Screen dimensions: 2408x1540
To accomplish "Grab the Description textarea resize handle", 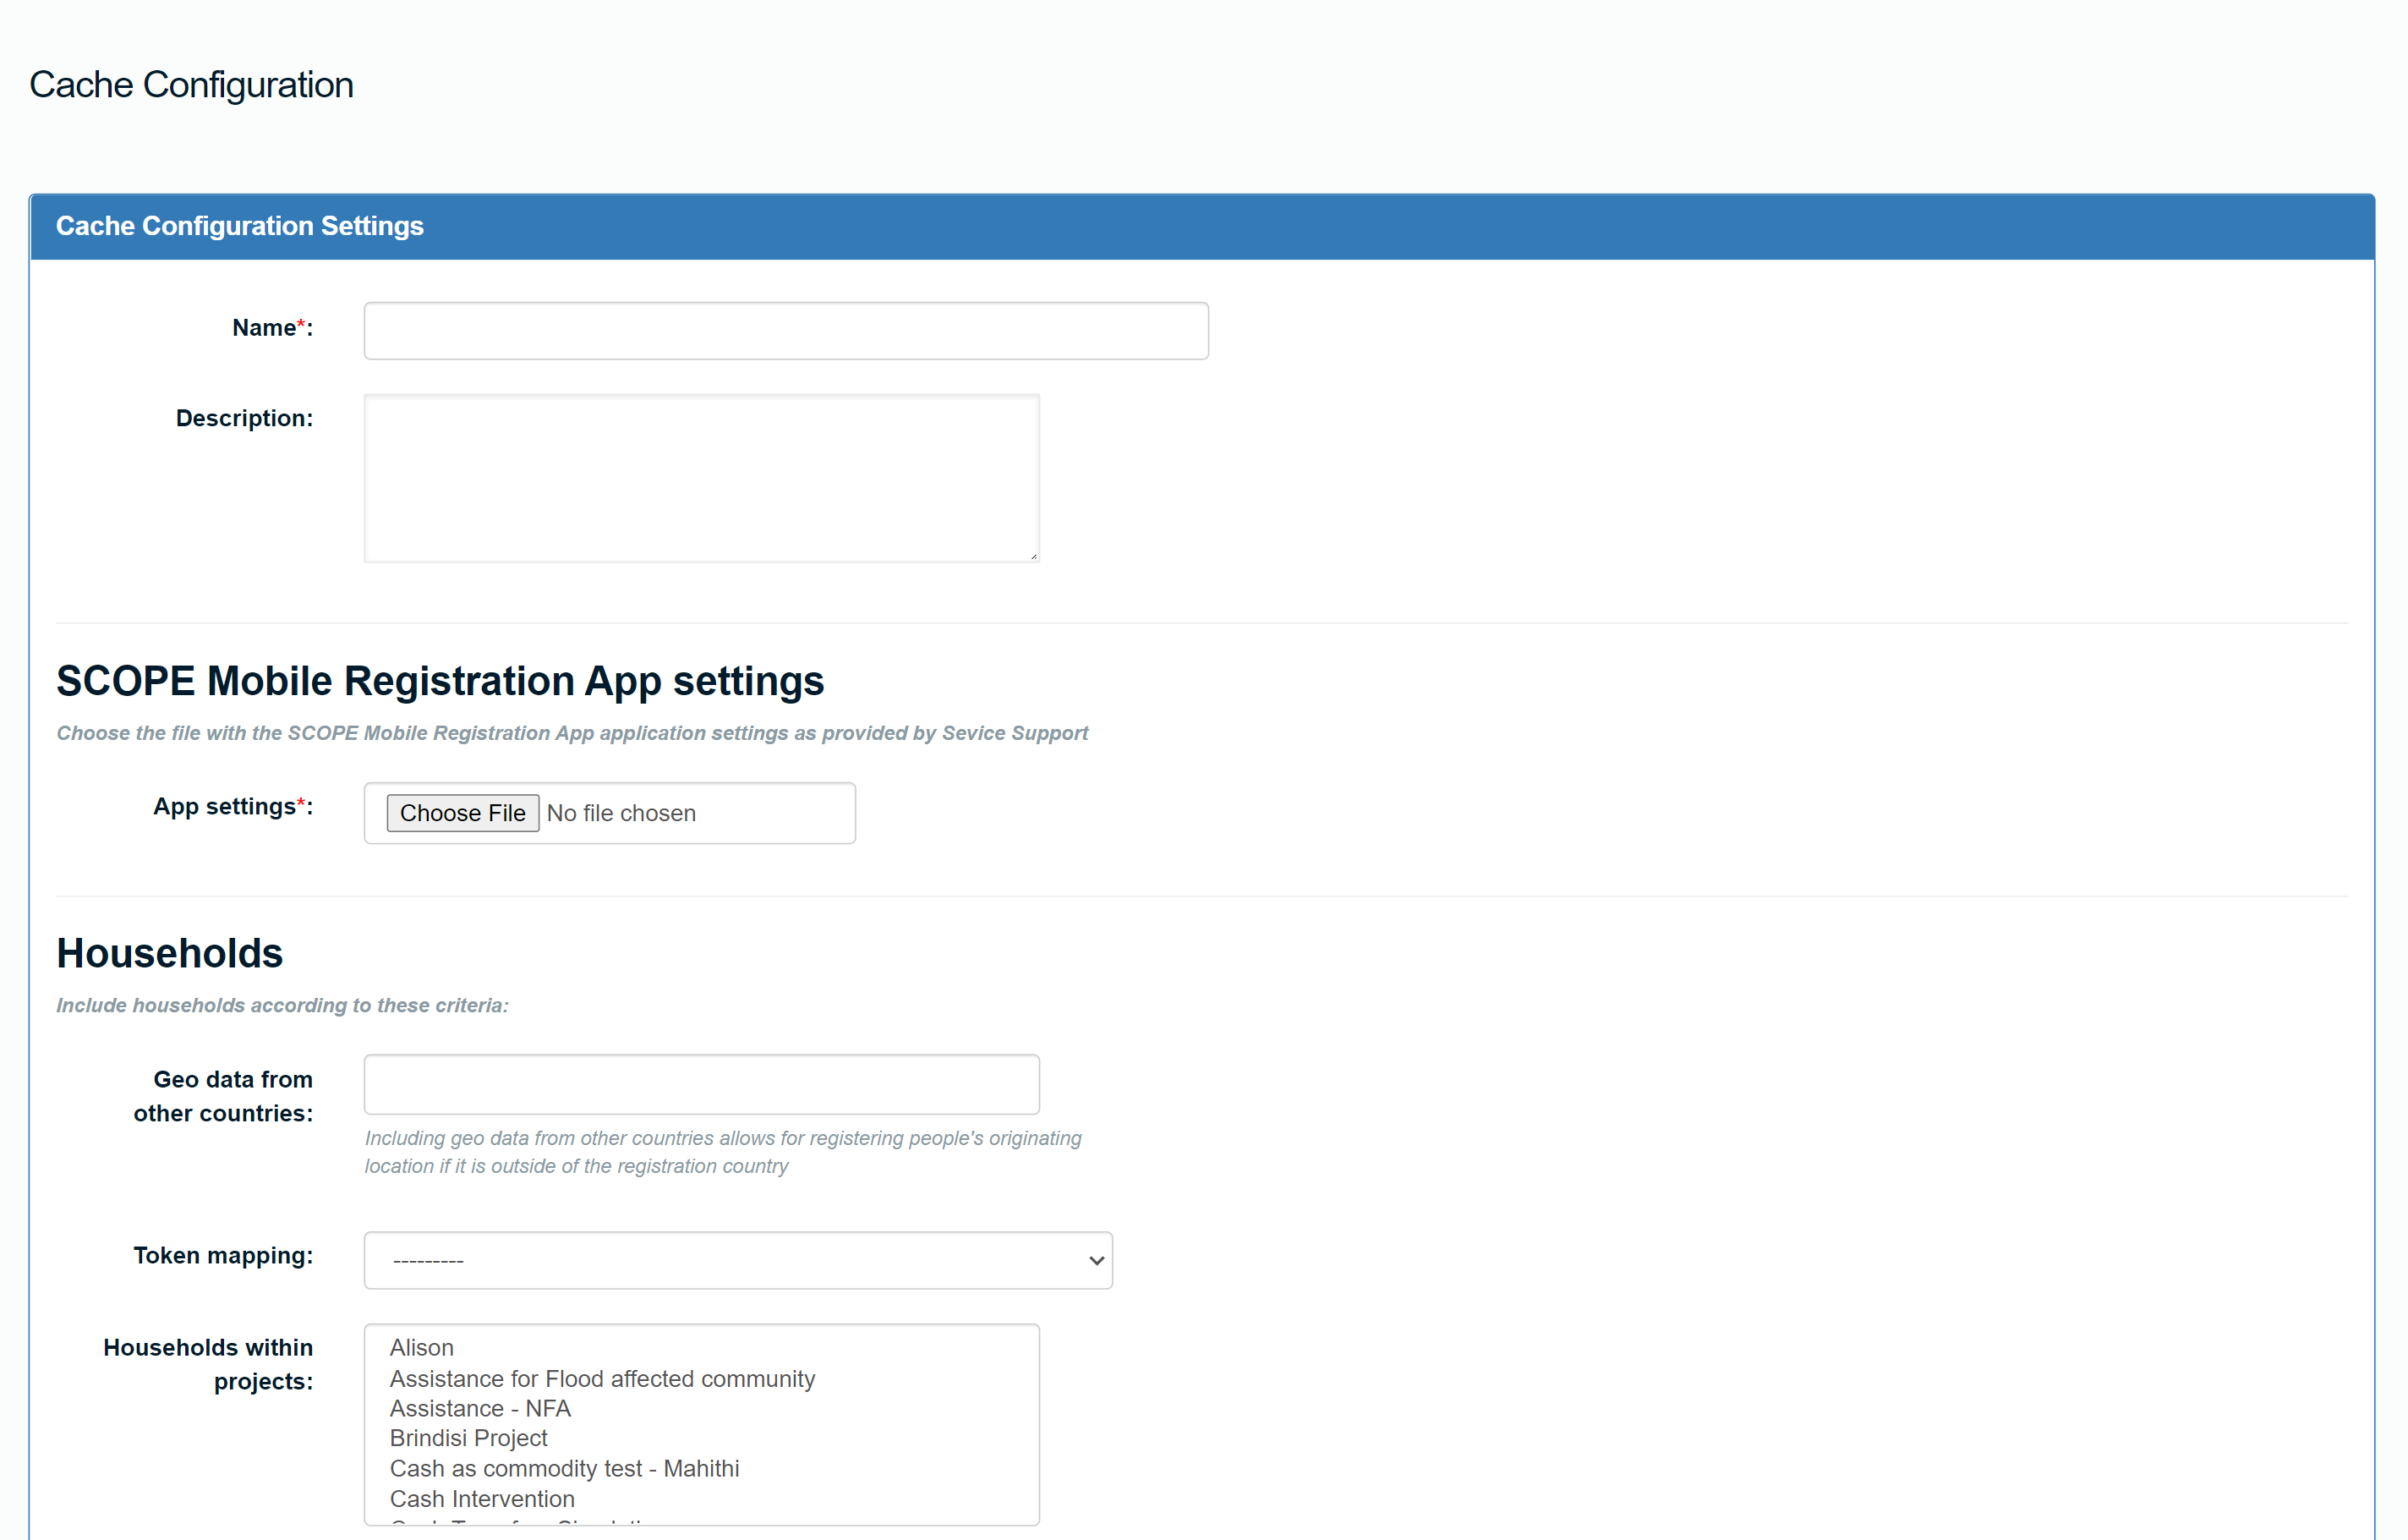I will pyautogui.click(x=1033, y=556).
